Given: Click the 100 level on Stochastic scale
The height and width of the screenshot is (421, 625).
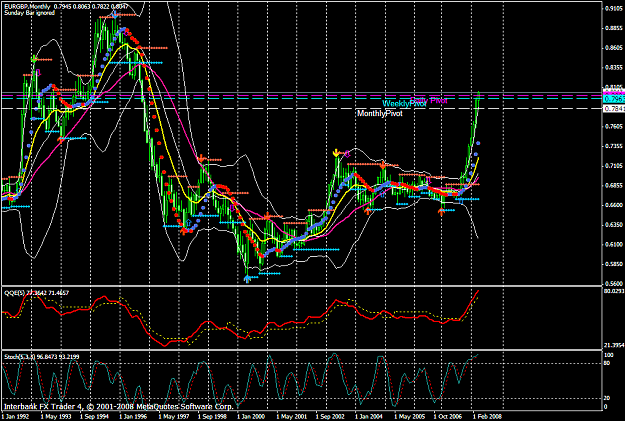Looking at the screenshot, I should click(609, 355).
